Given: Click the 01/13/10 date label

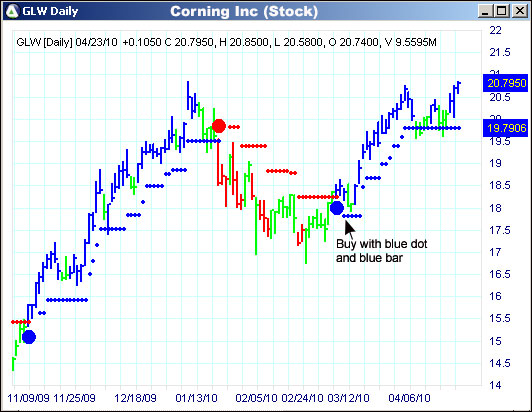Looking at the screenshot, I should pos(196,398).
